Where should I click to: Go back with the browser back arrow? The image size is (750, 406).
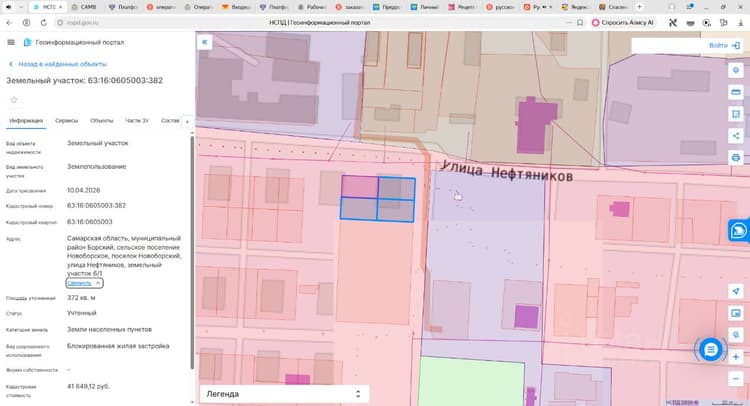point(9,22)
